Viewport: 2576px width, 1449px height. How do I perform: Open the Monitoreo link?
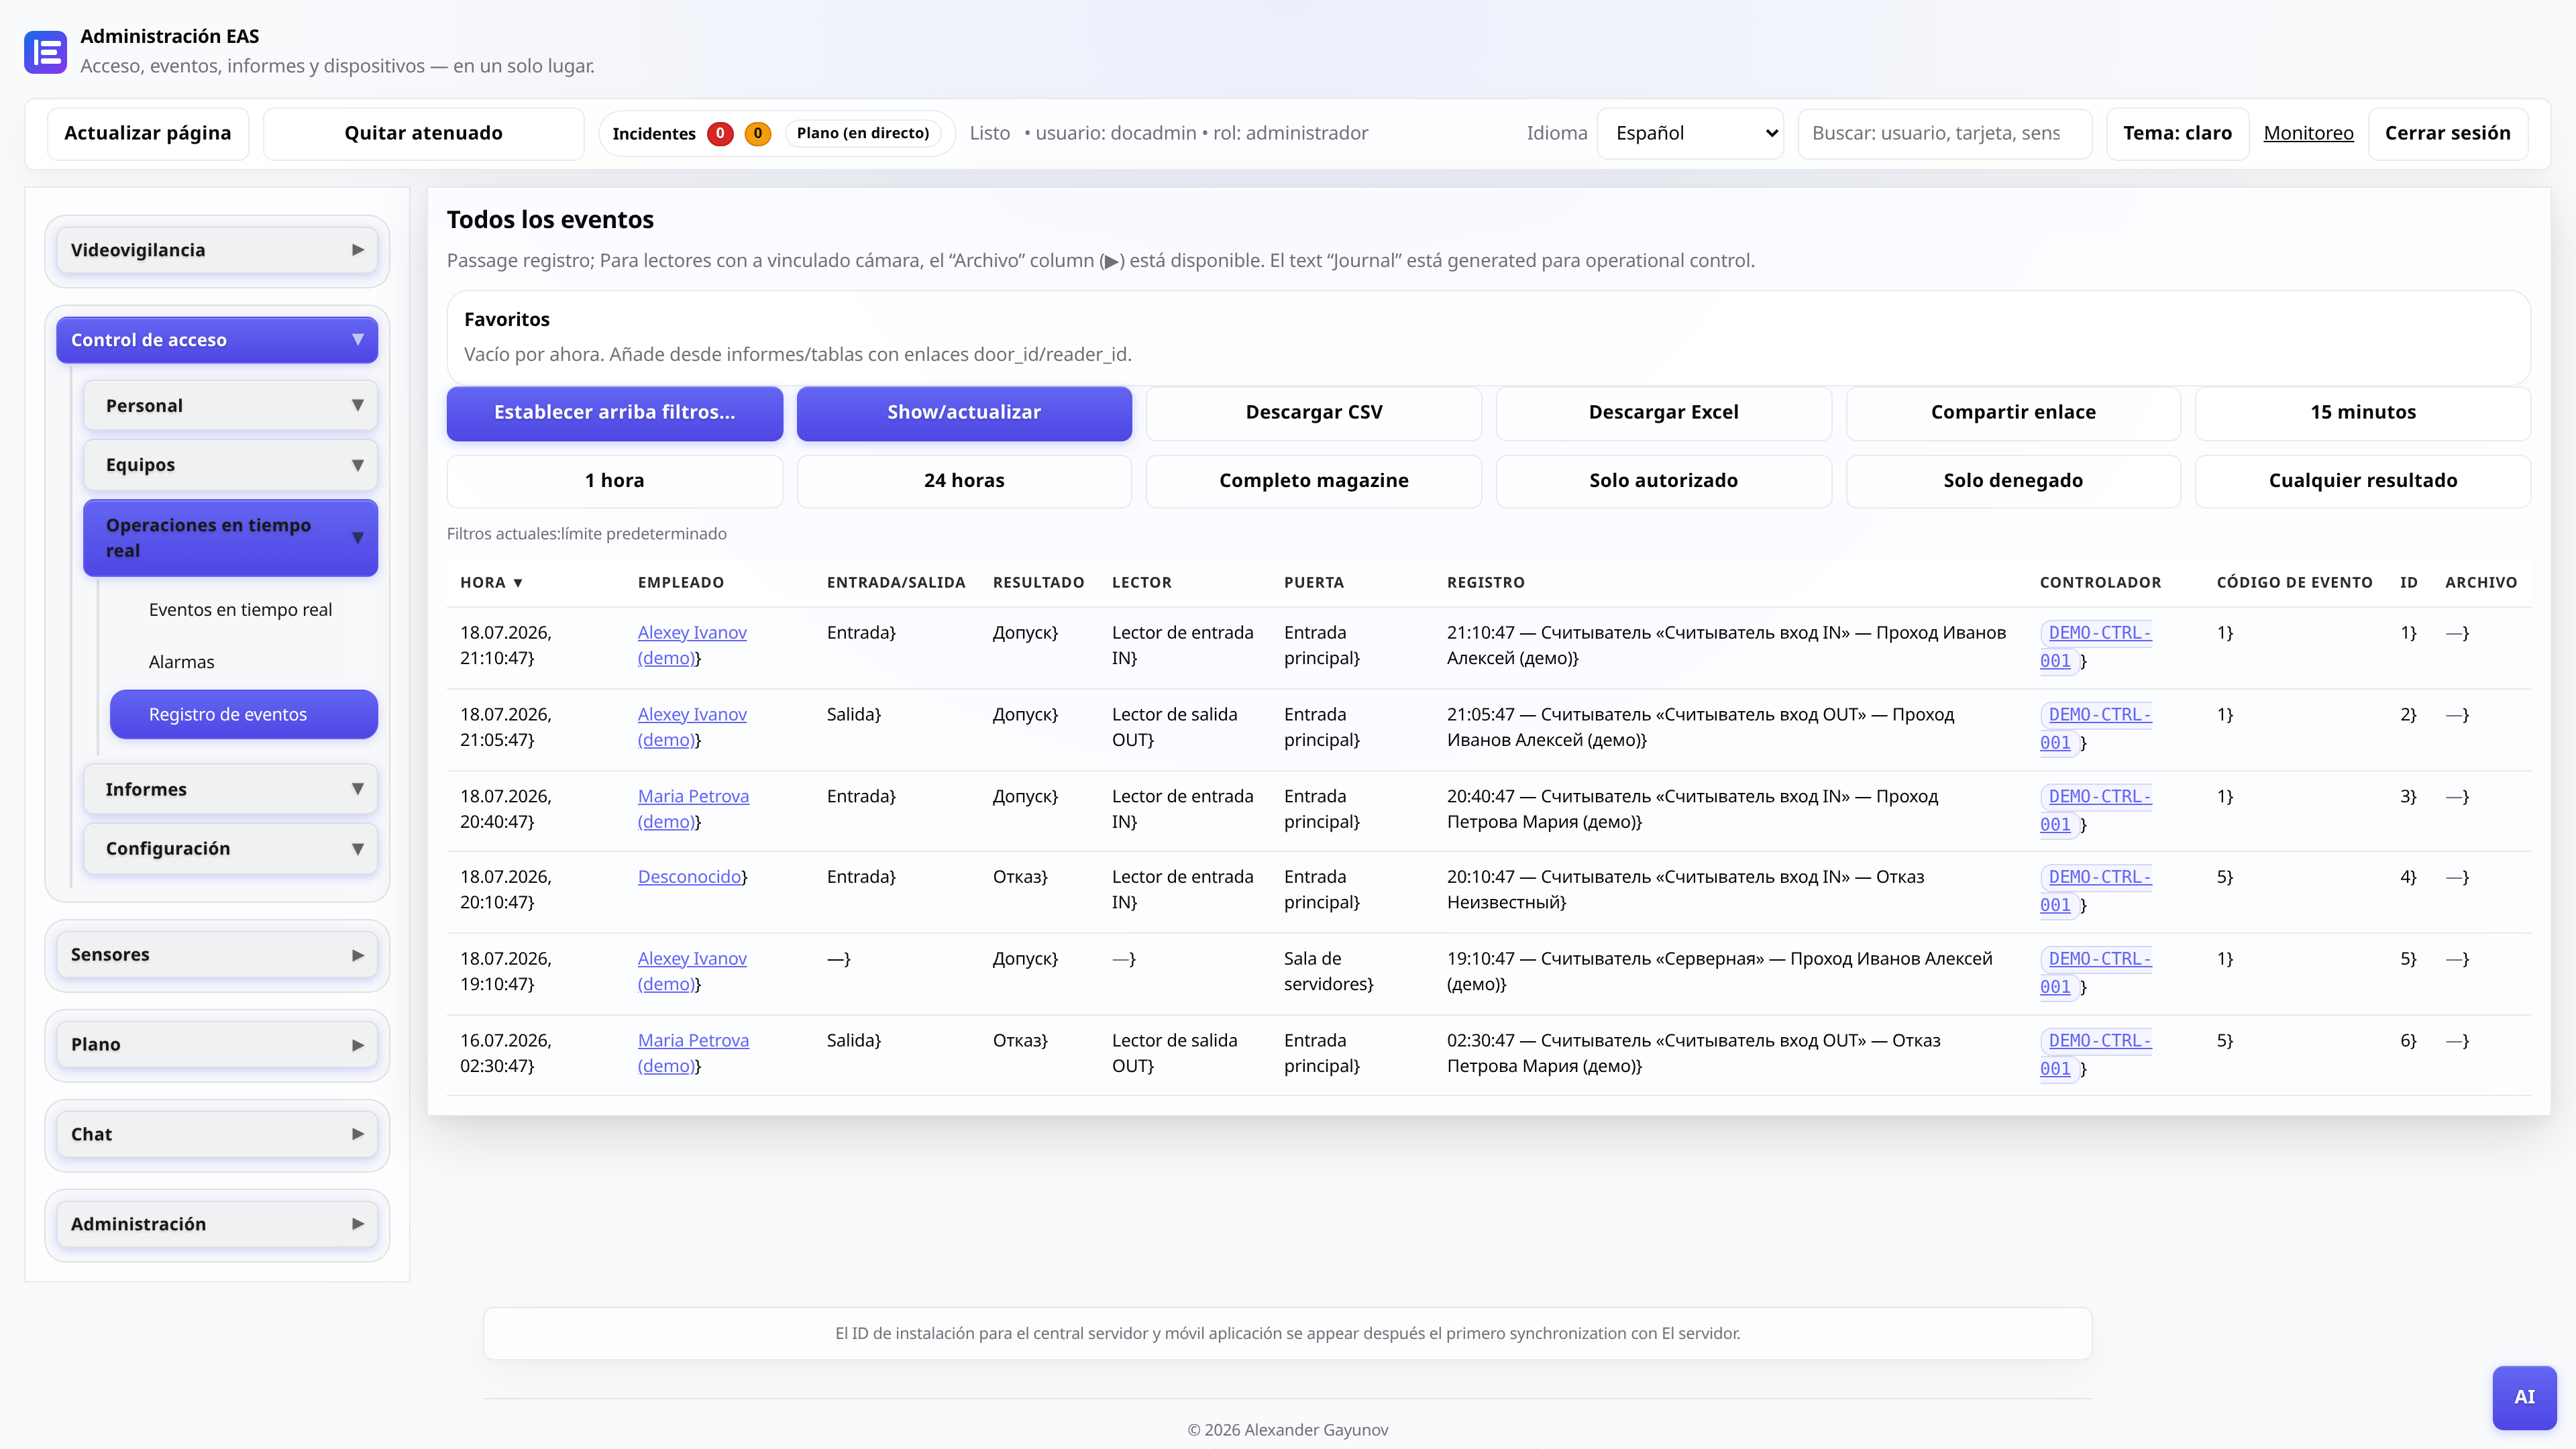2308,133
